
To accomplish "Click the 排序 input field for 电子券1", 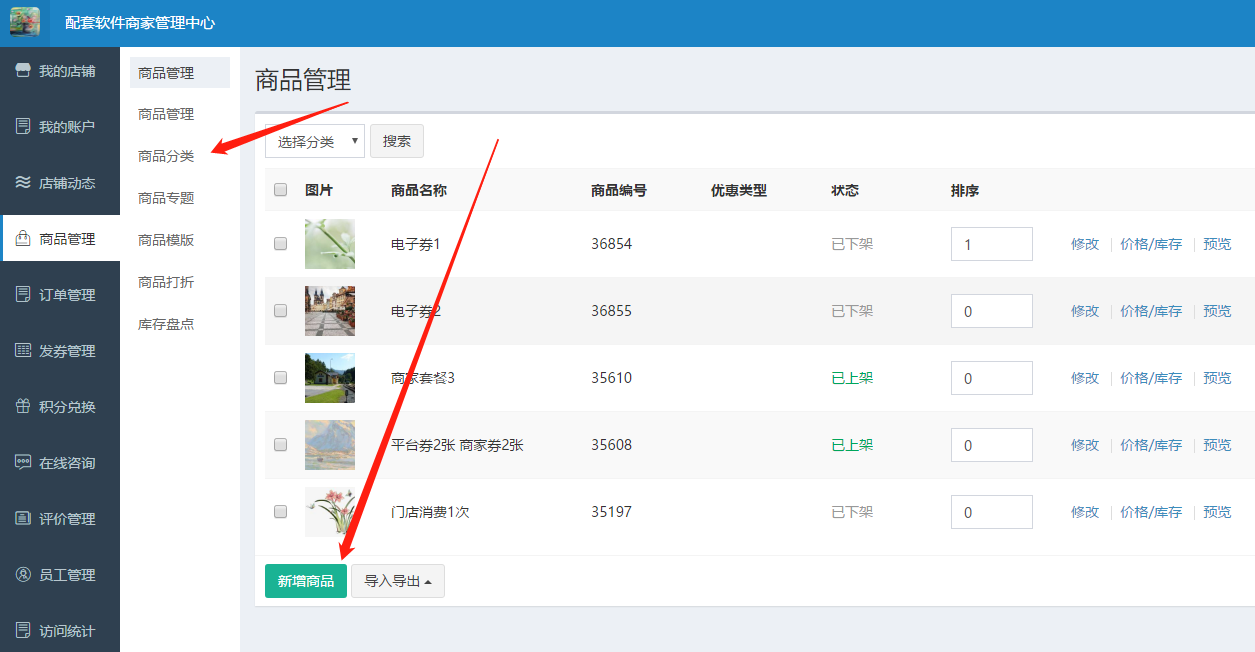I will [x=992, y=244].
